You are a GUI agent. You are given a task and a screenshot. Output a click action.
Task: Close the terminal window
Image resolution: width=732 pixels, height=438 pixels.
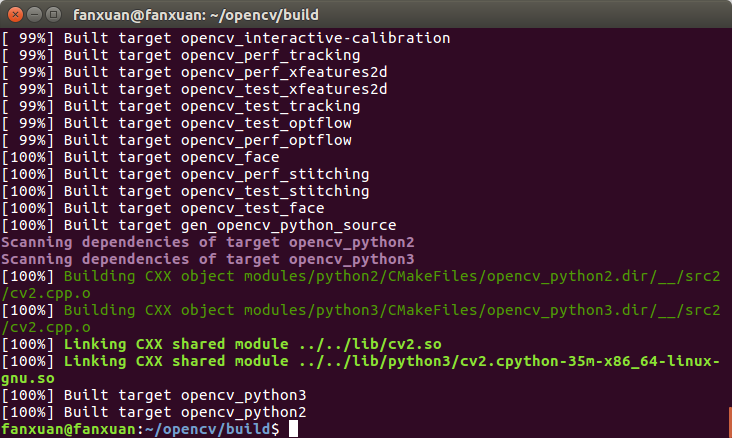coord(14,14)
